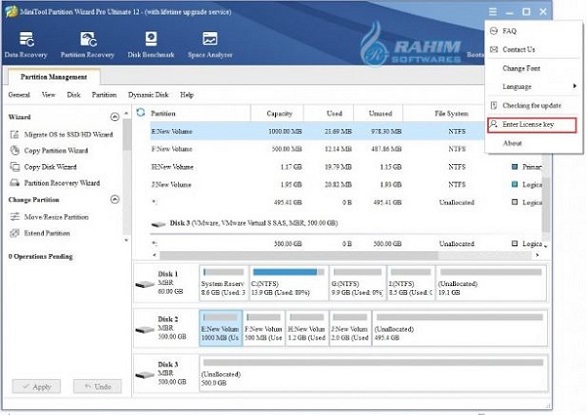Select the Disk 1 drive icon
The height and width of the screenshot is (415, 587).
pyautogui.click(x=145, y=284)
